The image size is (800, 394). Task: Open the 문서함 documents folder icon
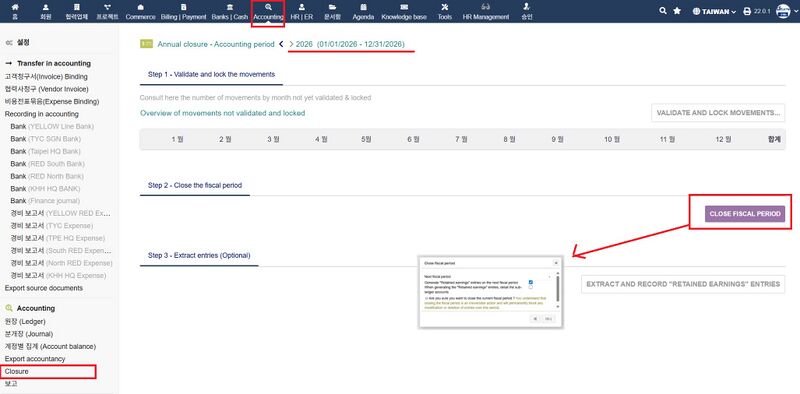pos(332,8)
